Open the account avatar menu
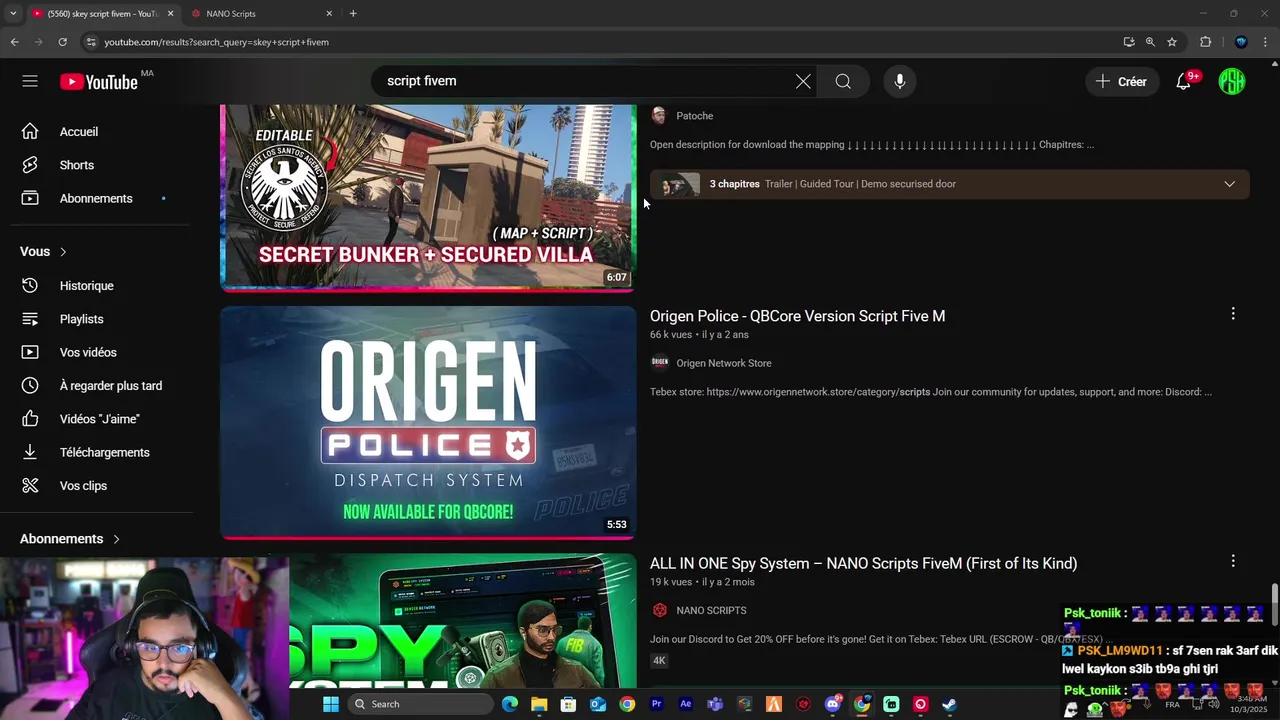Viewport: 1280px width, 720px height. point(1232,81)
